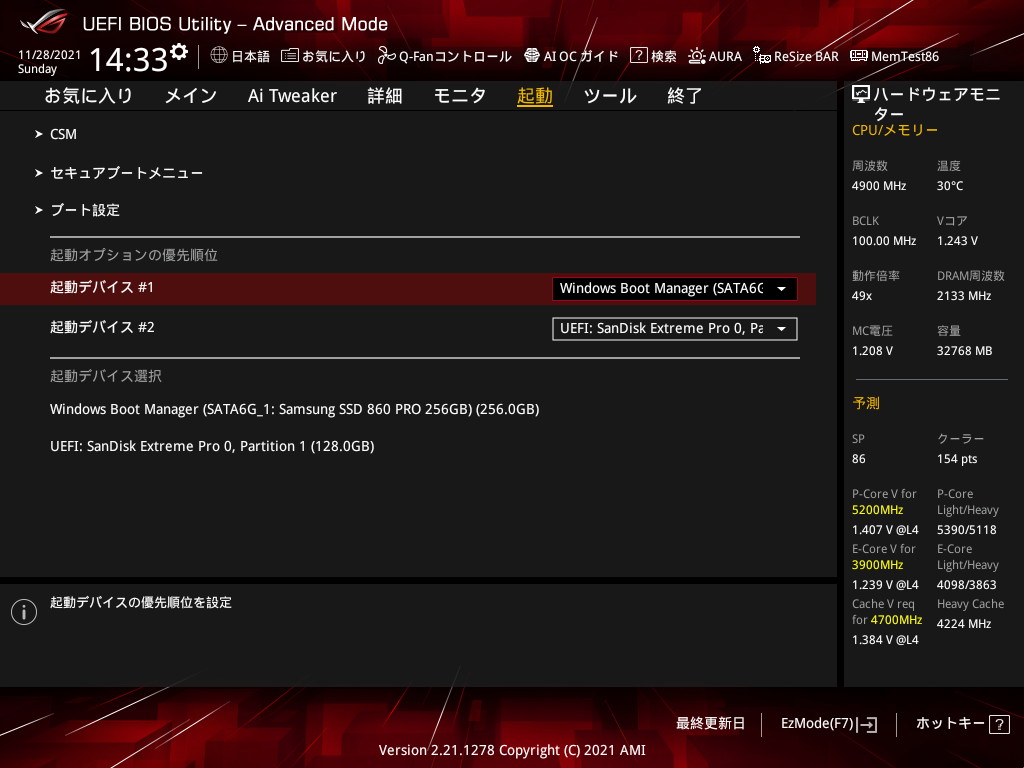Click the 3900MHz E-Core value
1024x768 pixels.
click(x=877, y=565)
